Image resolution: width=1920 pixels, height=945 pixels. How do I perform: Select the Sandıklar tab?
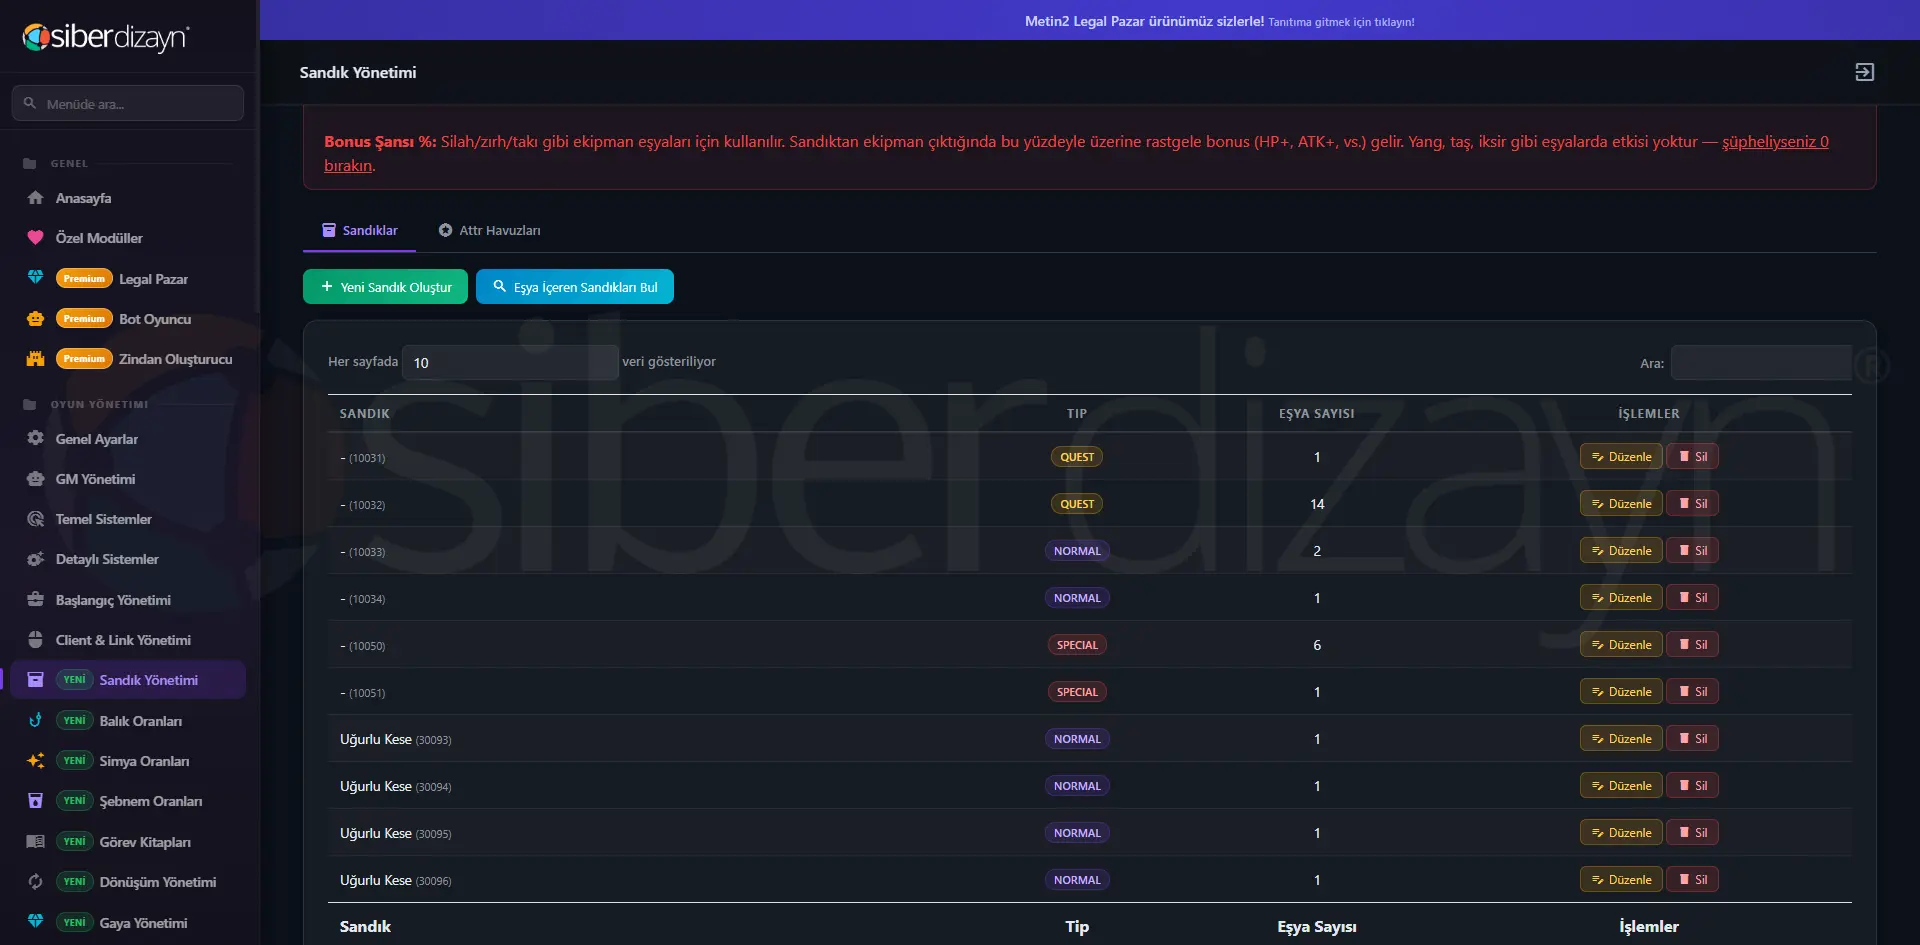click(x=359, y=230)
